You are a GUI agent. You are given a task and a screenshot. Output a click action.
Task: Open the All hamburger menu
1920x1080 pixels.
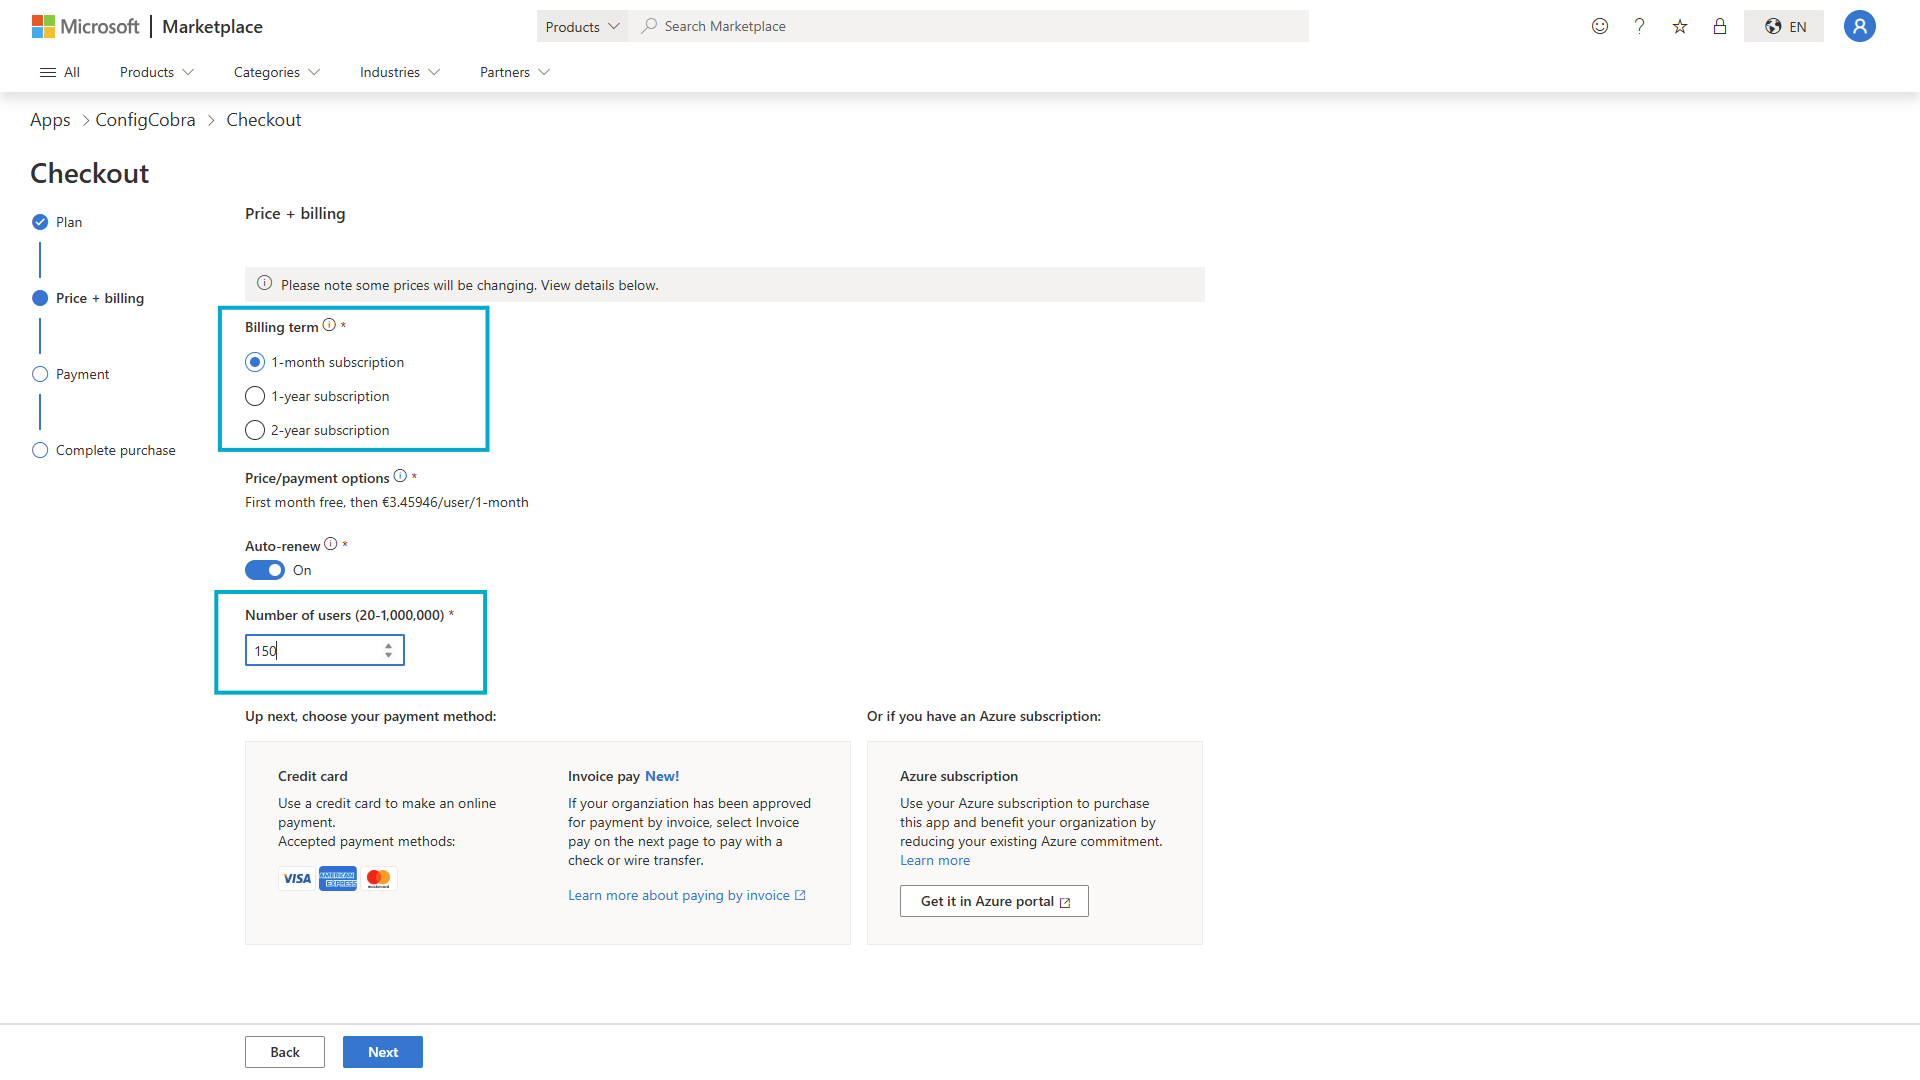[59, 72]
